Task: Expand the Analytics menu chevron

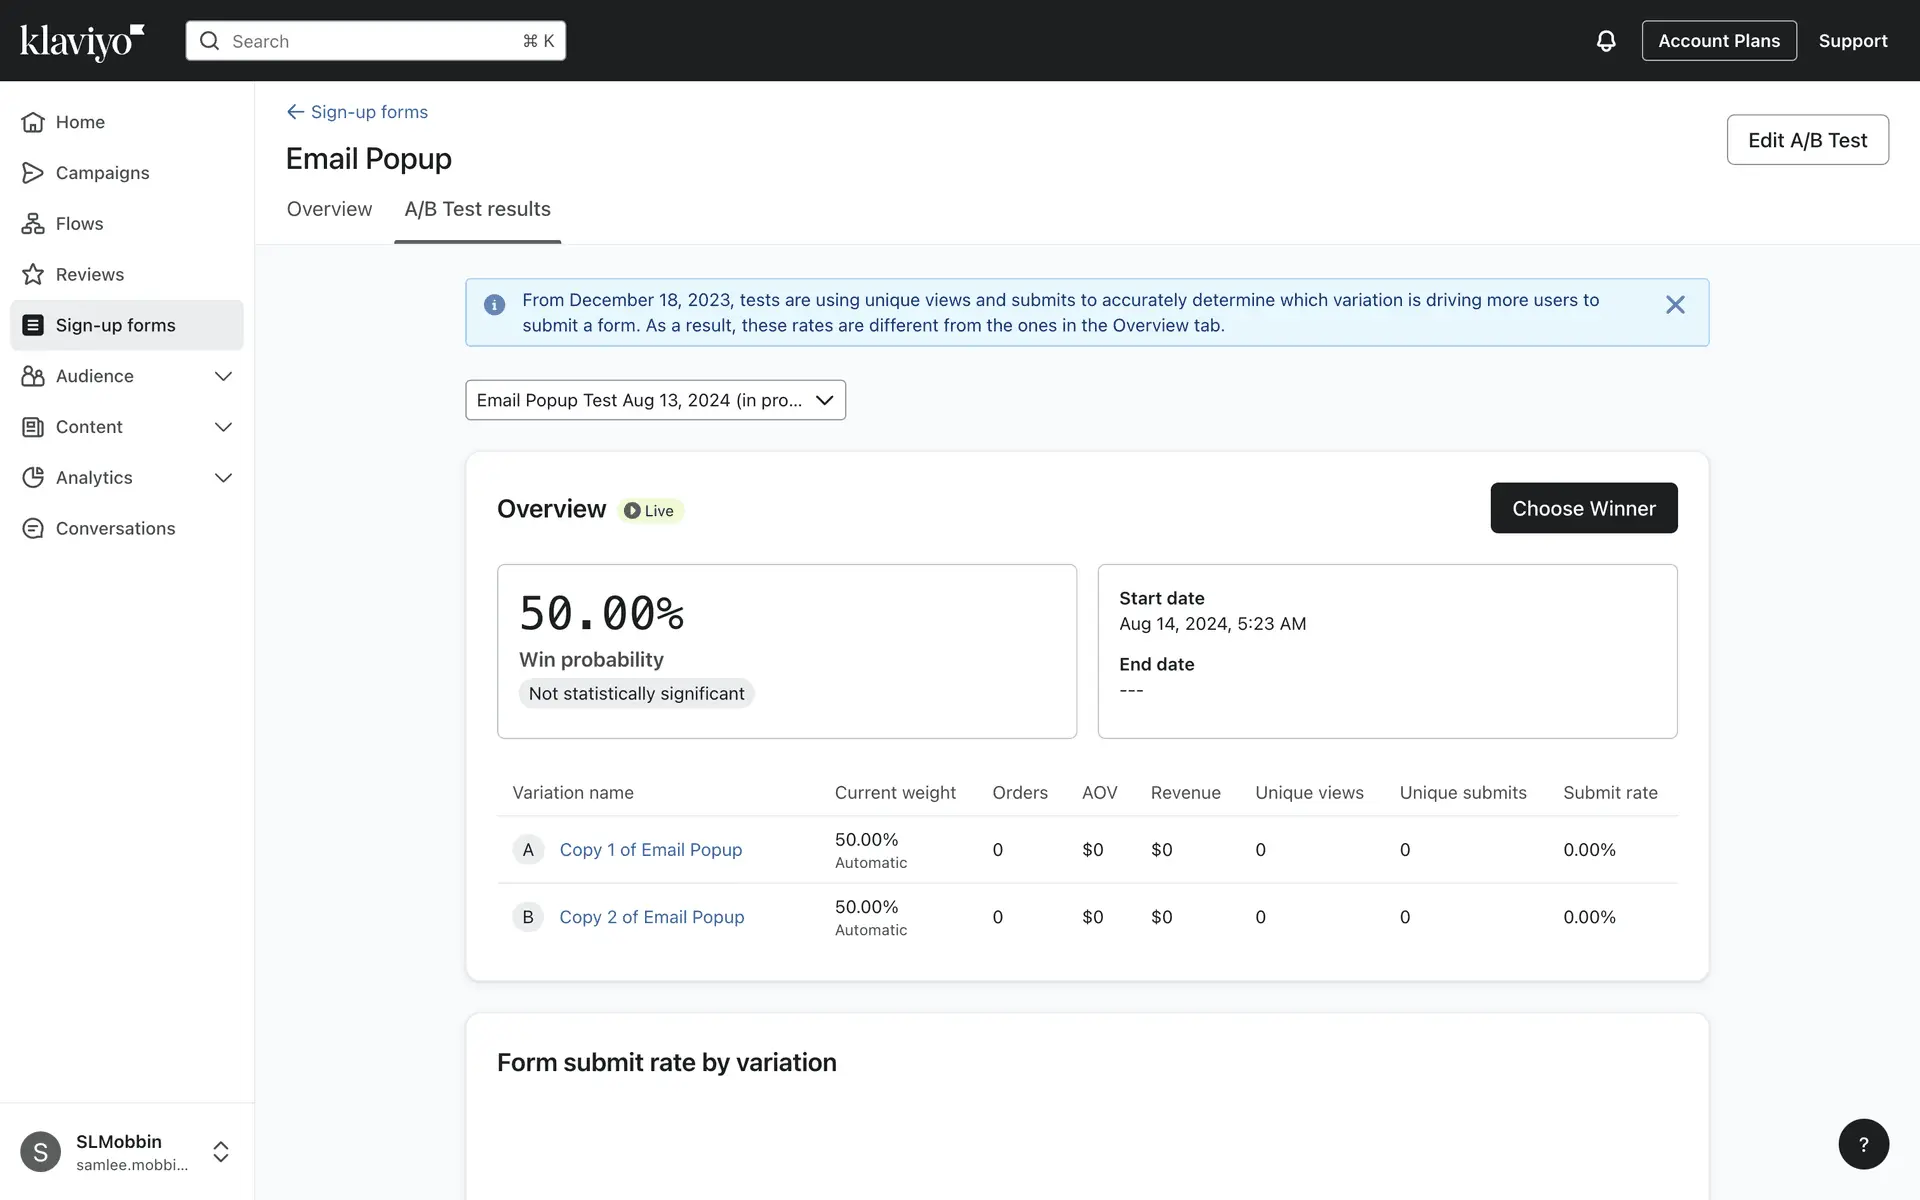Action: point(223,478)
